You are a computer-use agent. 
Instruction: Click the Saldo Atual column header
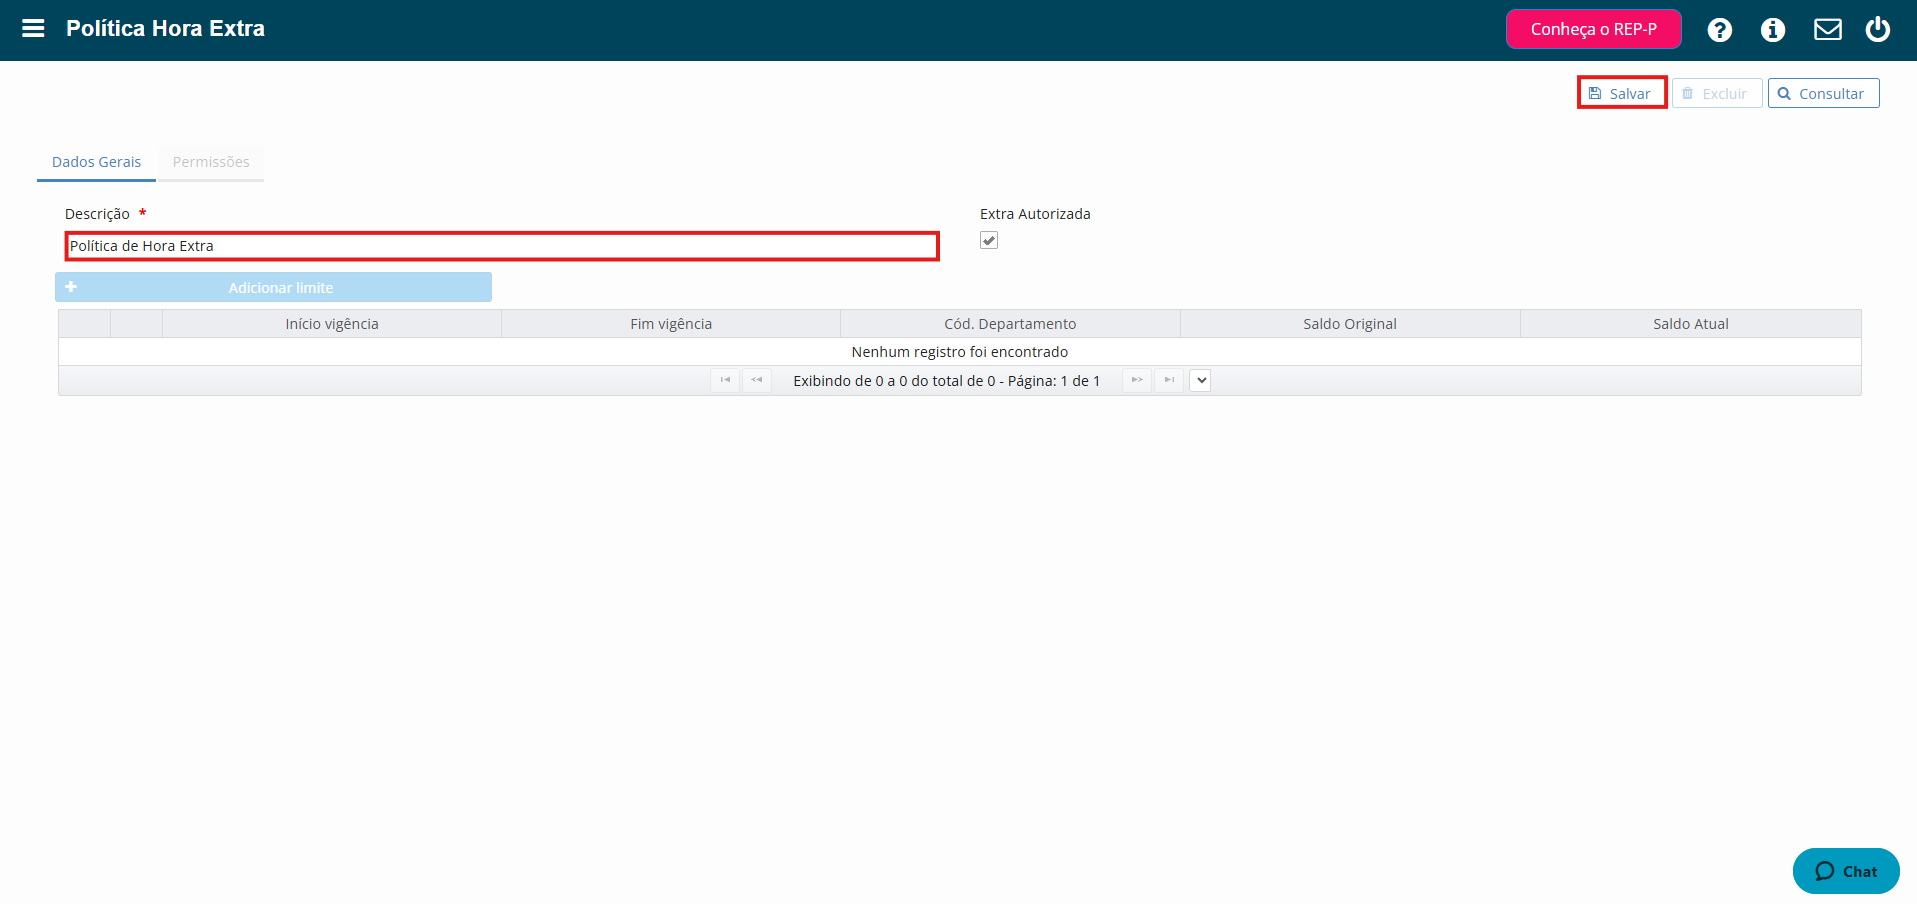(1691, 324)
